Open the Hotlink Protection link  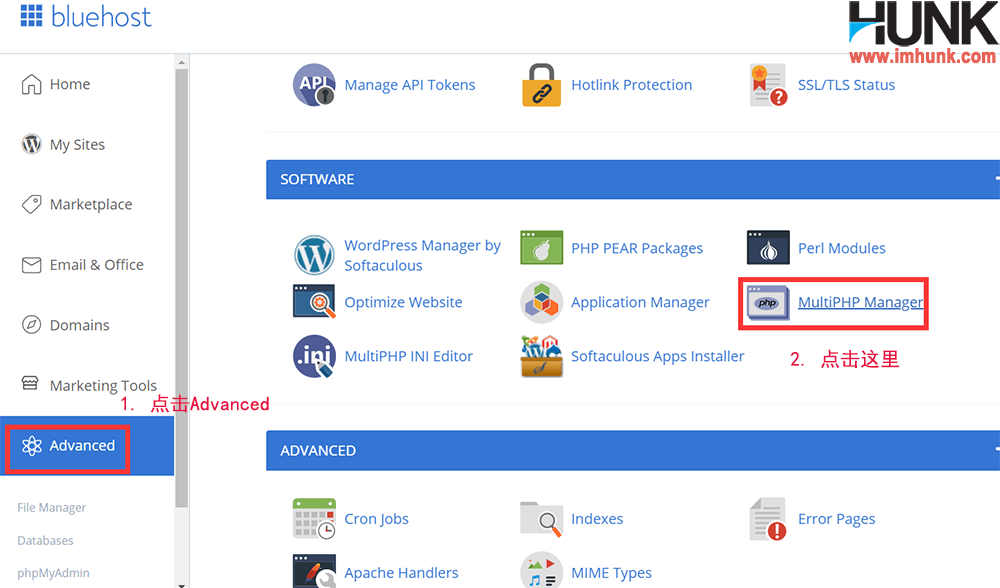631,85
